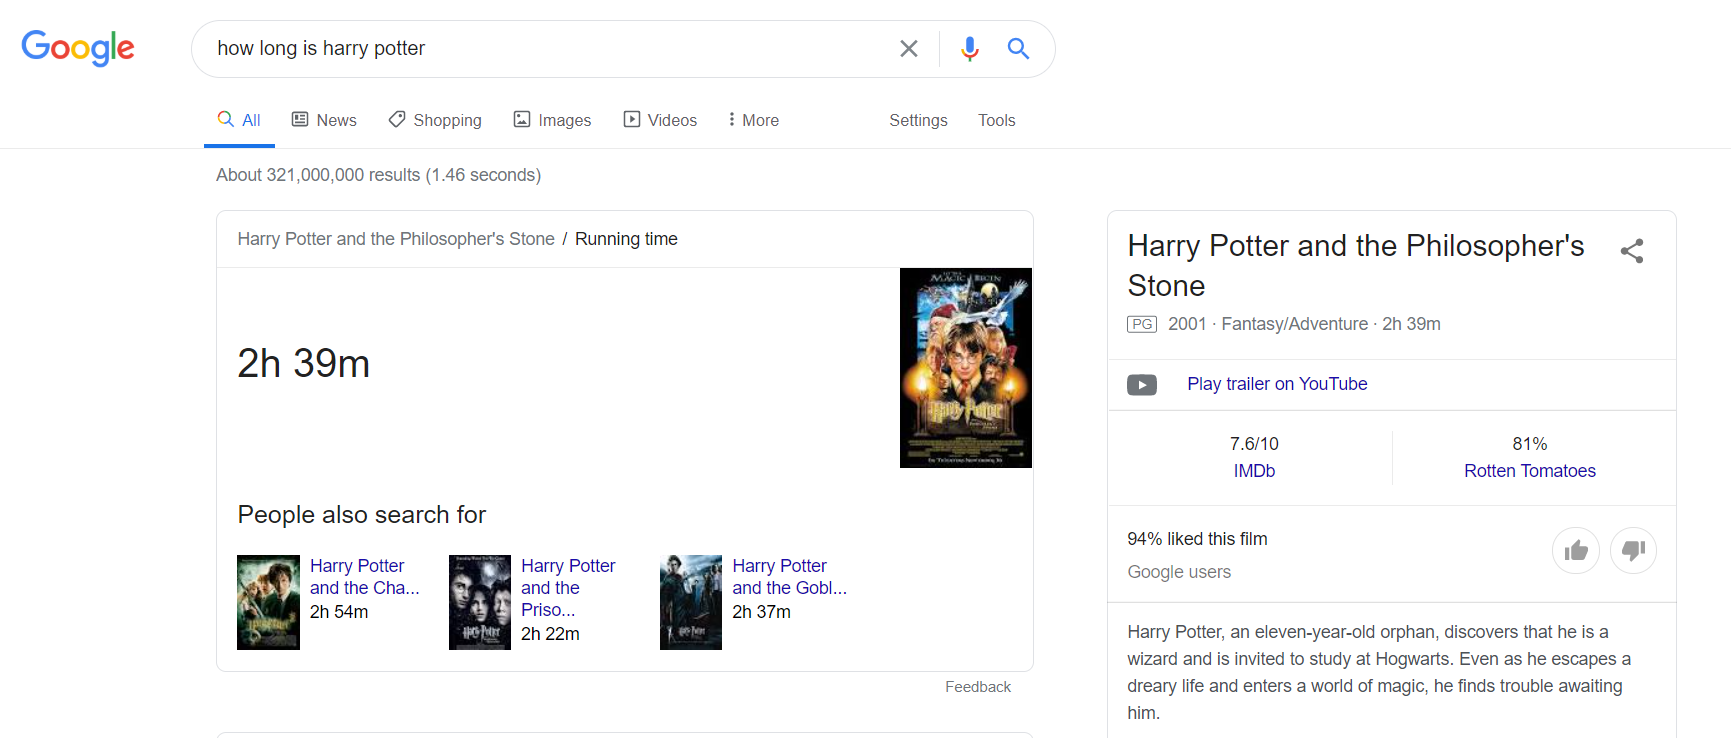This screenshot has width=1731, height=738.
Task: Open the Rotten Tomatoes rating link
Action: [1530, 471]
